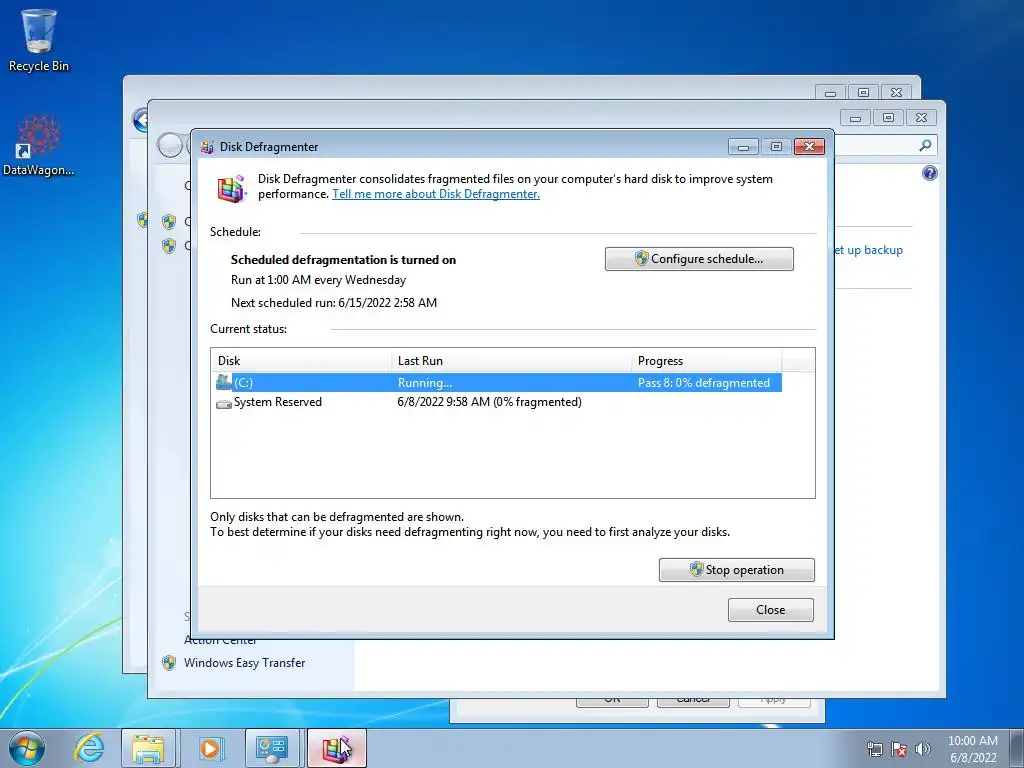
Task: Click the System Reserved drive icon
Action: point(224,403)
